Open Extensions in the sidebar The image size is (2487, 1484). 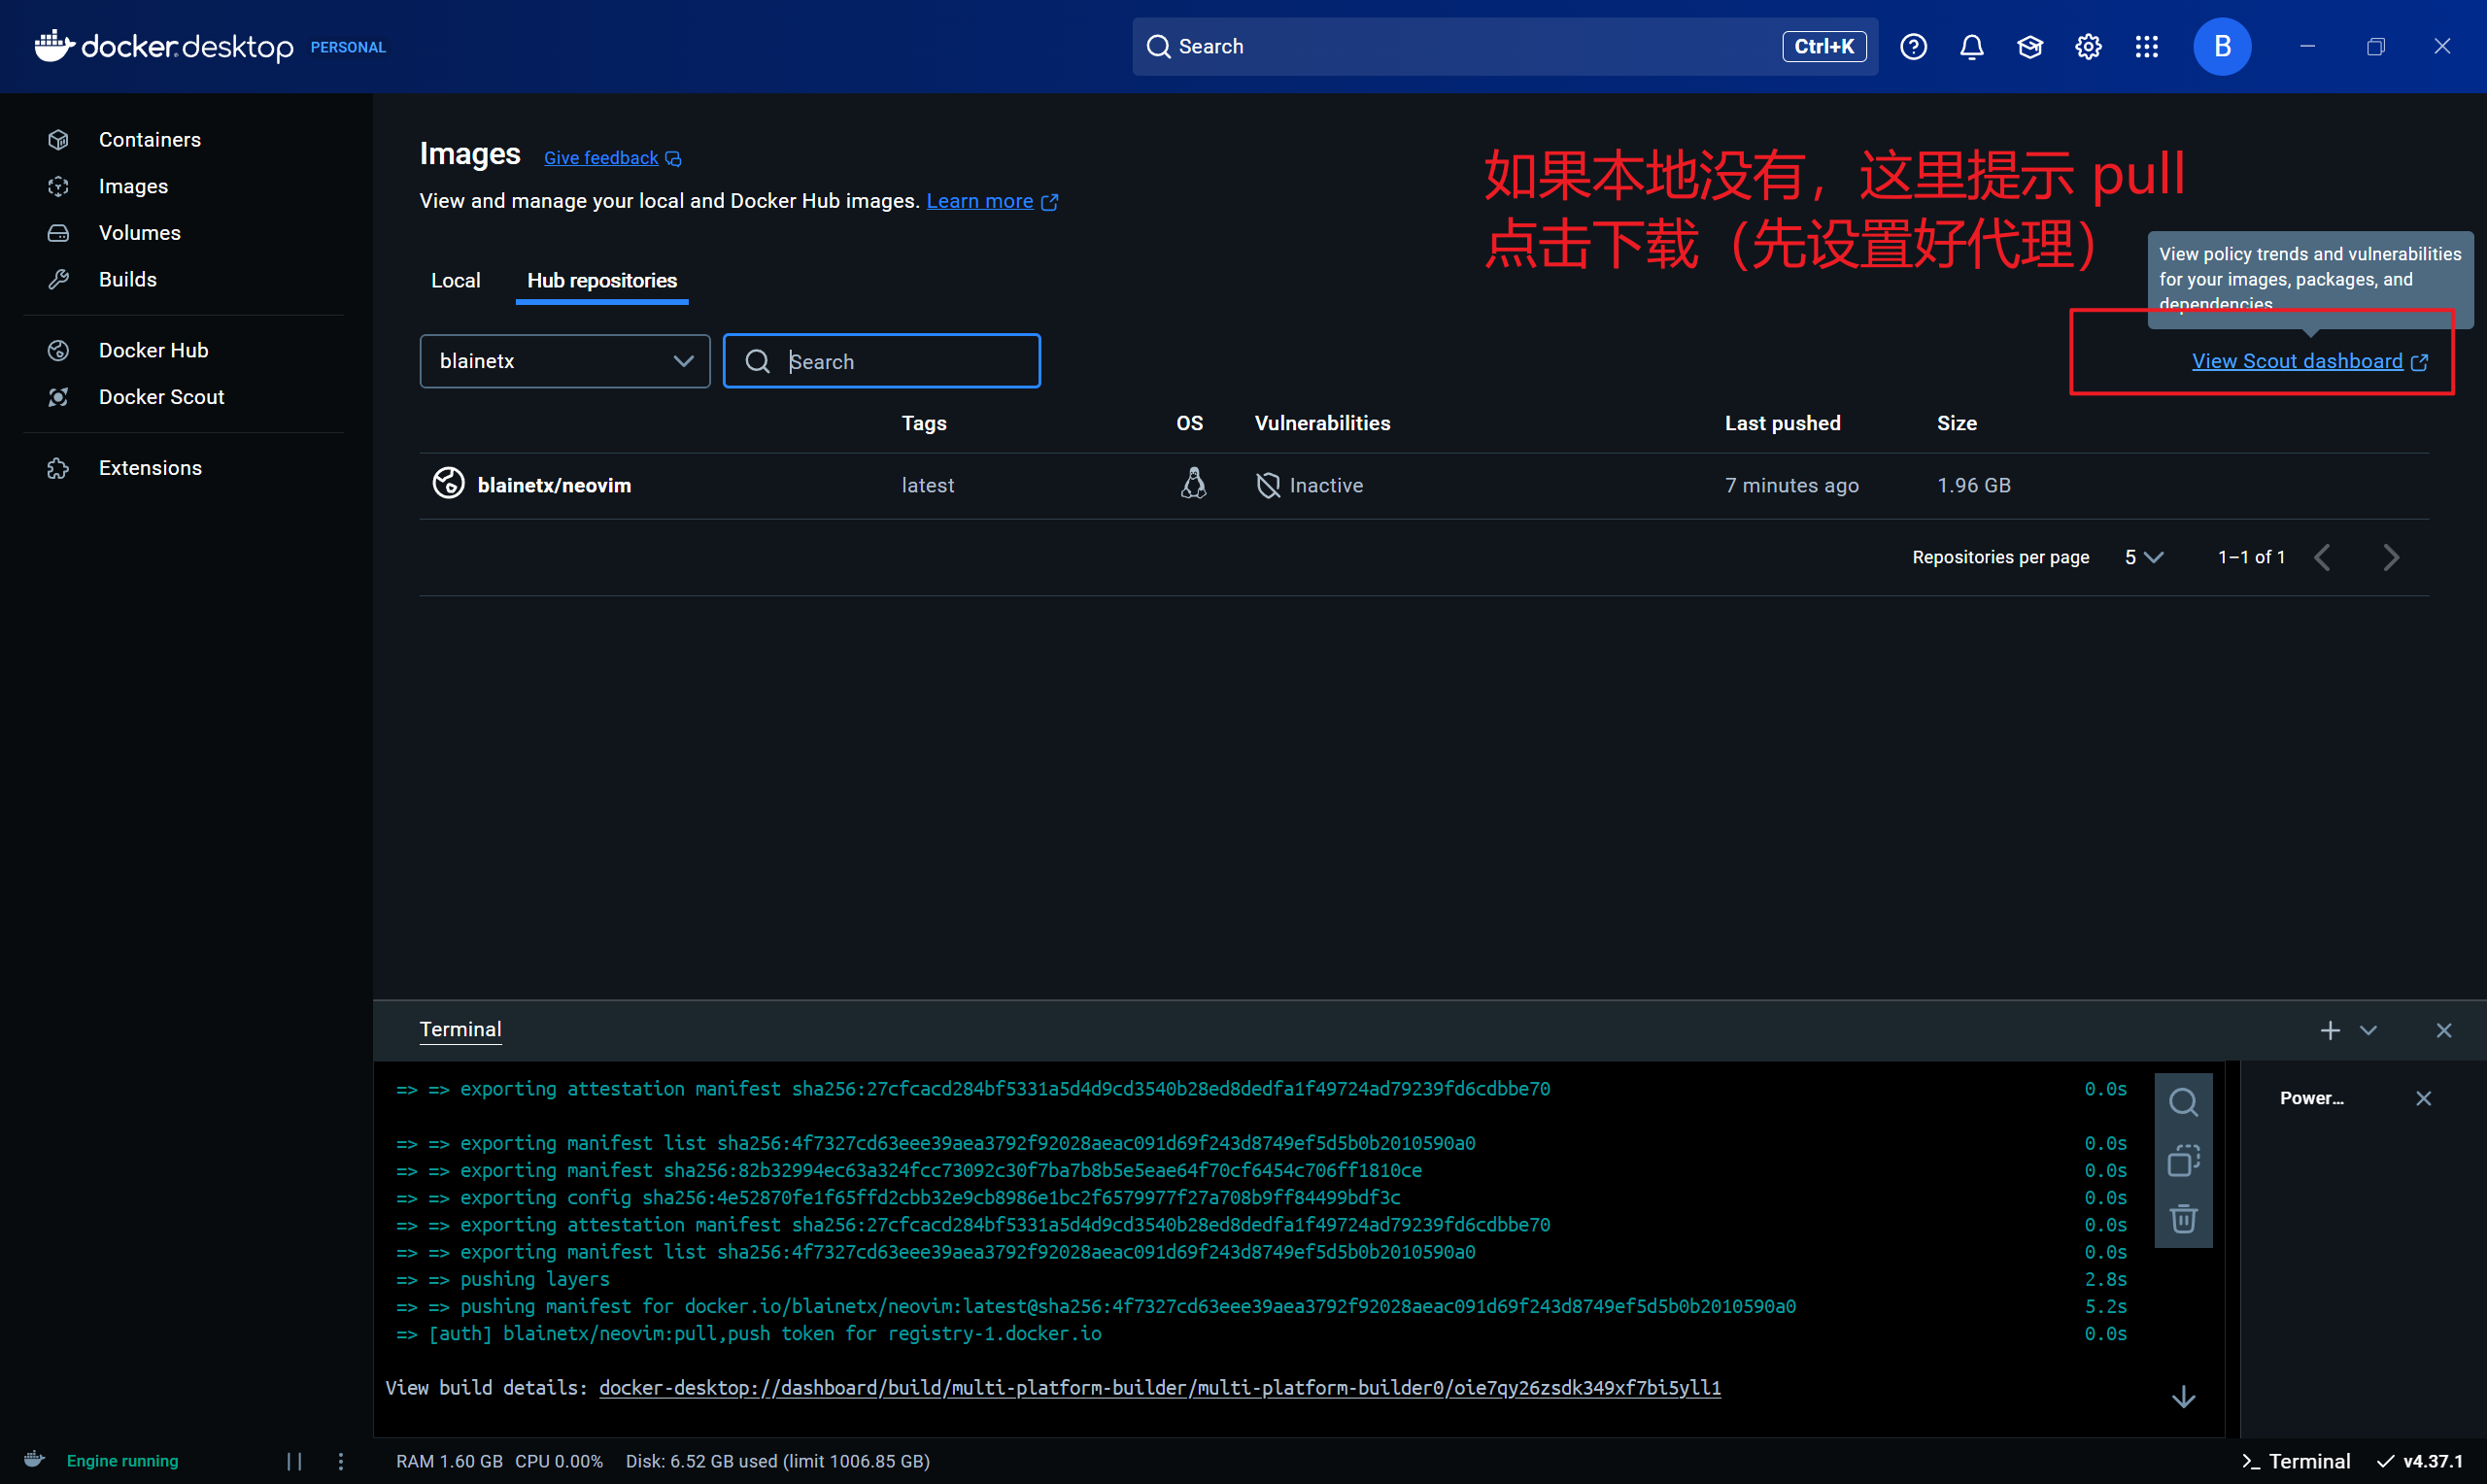coord(150,468)
